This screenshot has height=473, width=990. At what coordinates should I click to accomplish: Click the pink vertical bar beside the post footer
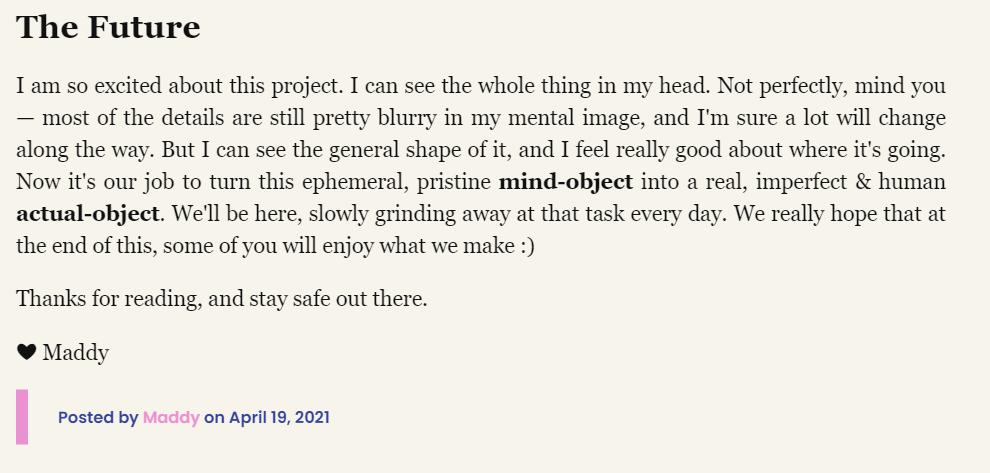[22, 416]
